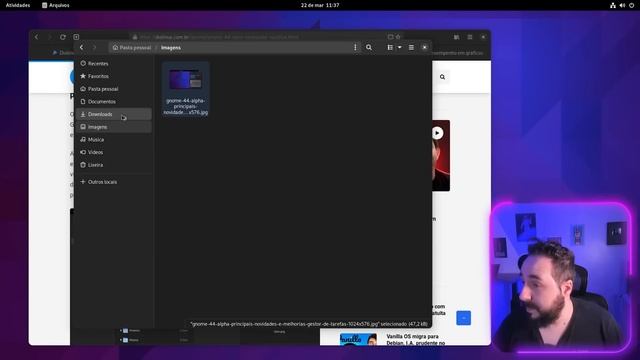Click back button in browser window
The height and width of the screenshot is (360, 640).
coord(36,37)
